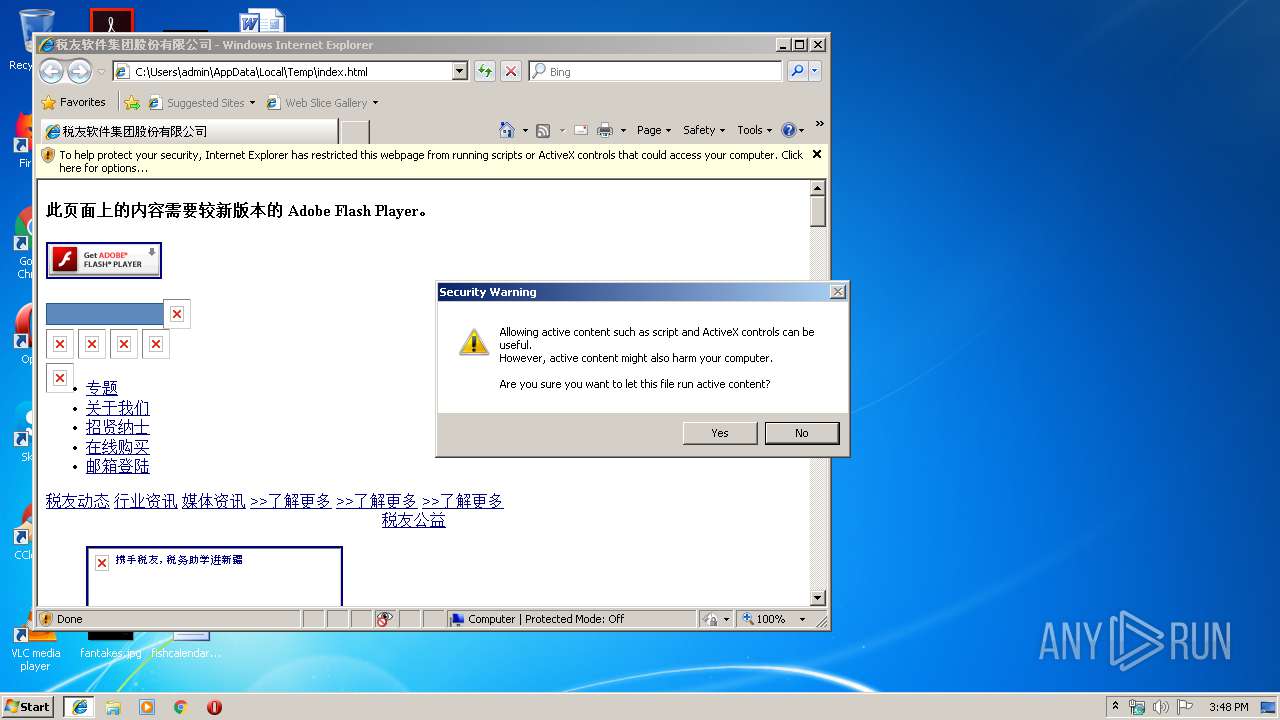This screenshot has width=1280, height=720.
Task: Click the Bing search input box
Action: coord(656,71)
